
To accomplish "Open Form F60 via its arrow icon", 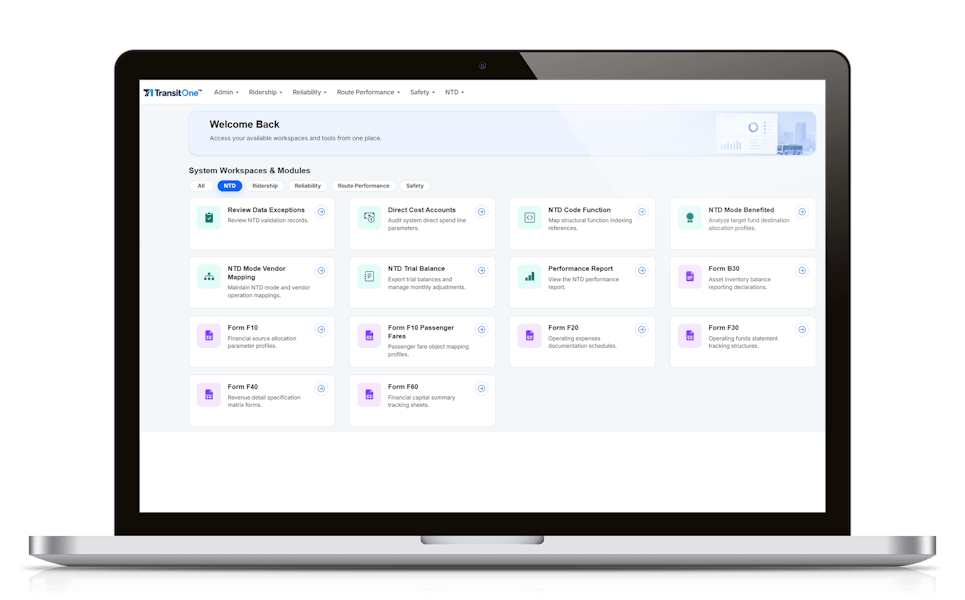I will coord(482,388).
